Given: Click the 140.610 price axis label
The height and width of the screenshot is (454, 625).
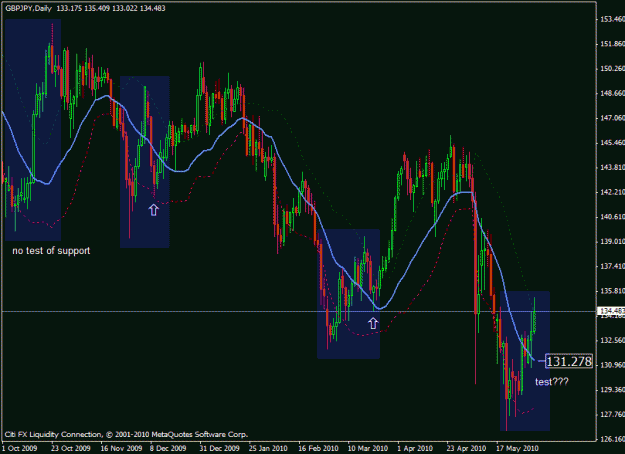Looking at the screenshot, I should [x=612, y=217].
